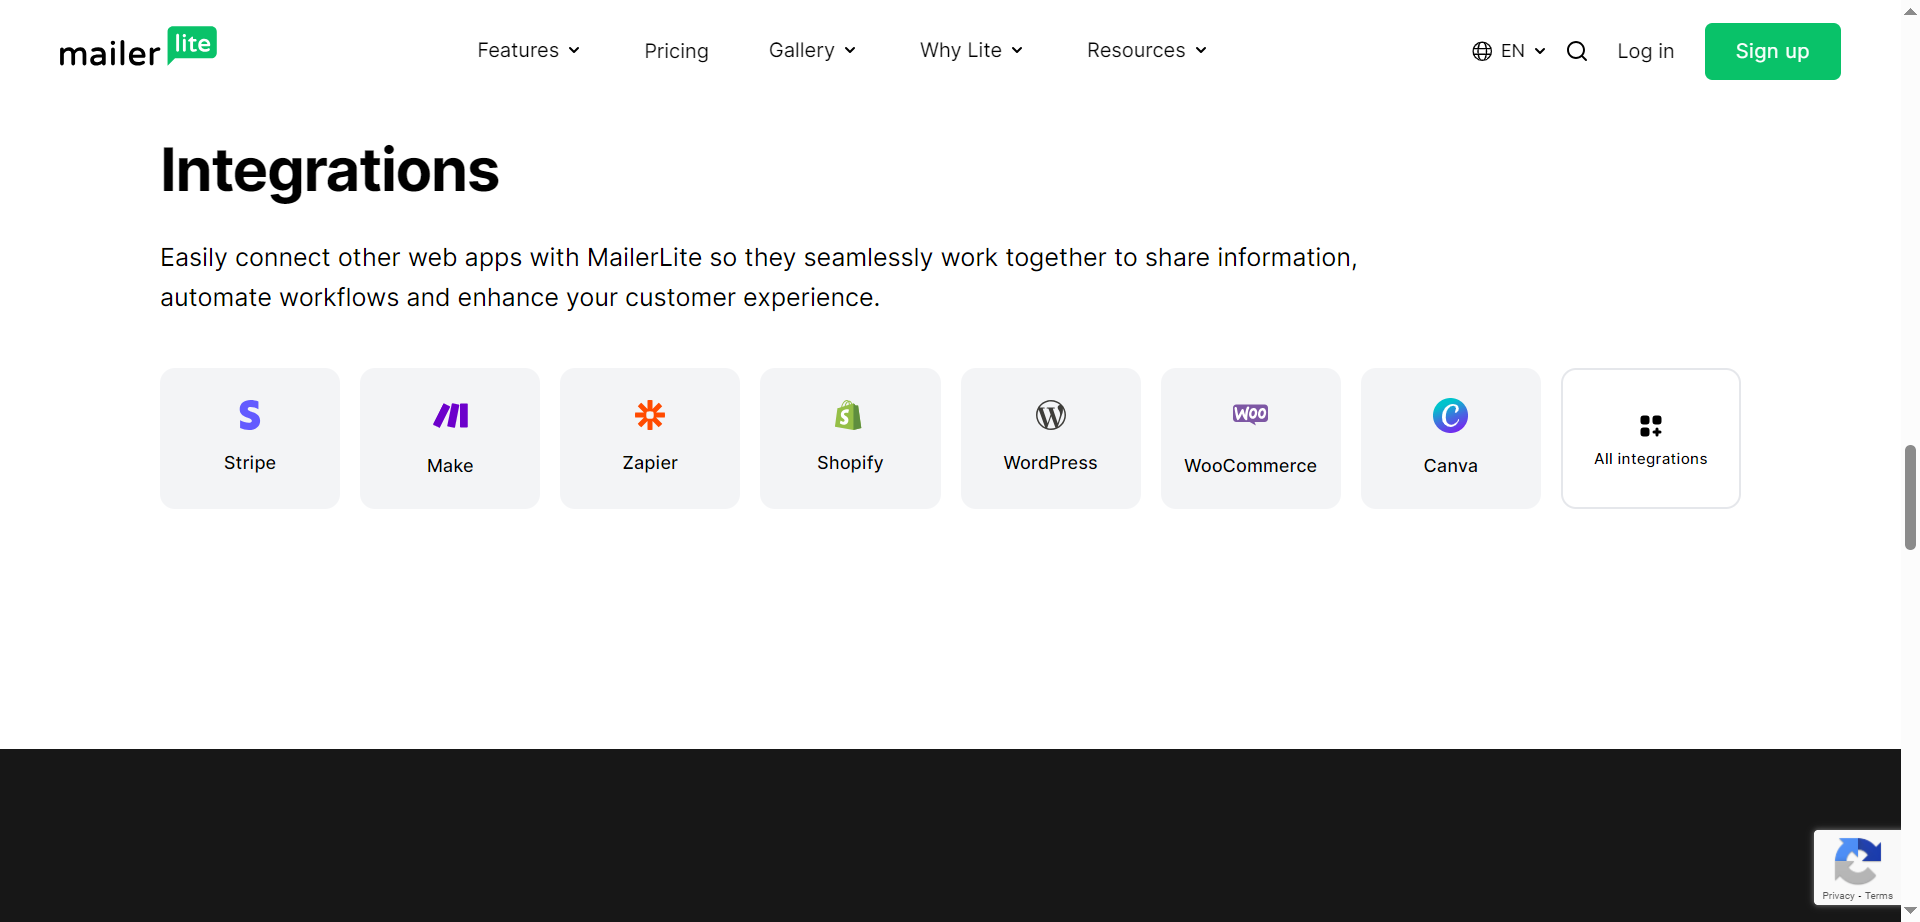
Task: Click the Log in link
Action: coord(1646,51)
